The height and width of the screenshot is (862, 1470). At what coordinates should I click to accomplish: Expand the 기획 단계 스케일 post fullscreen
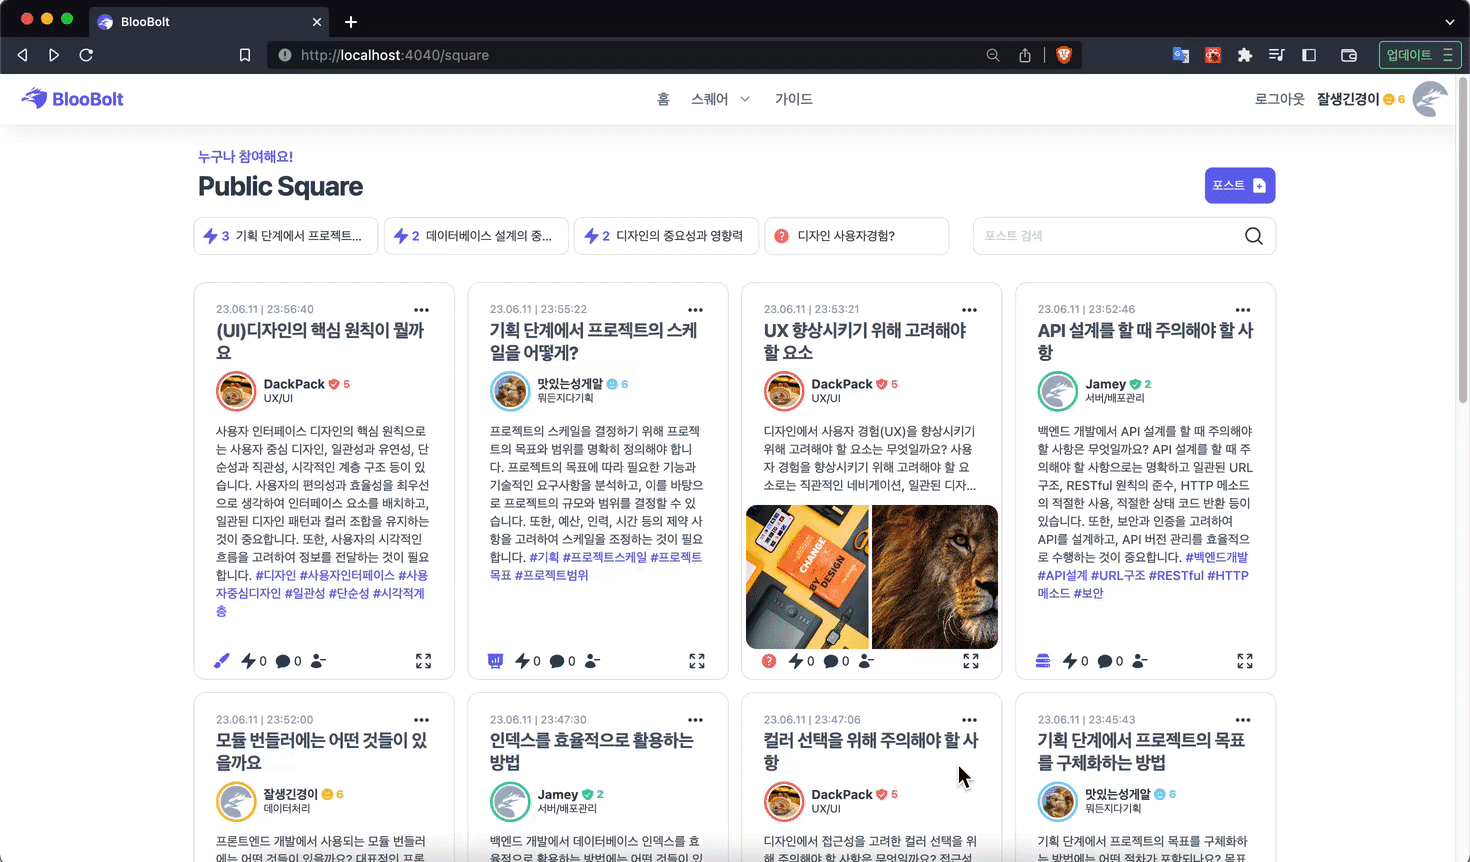point(697,661)
